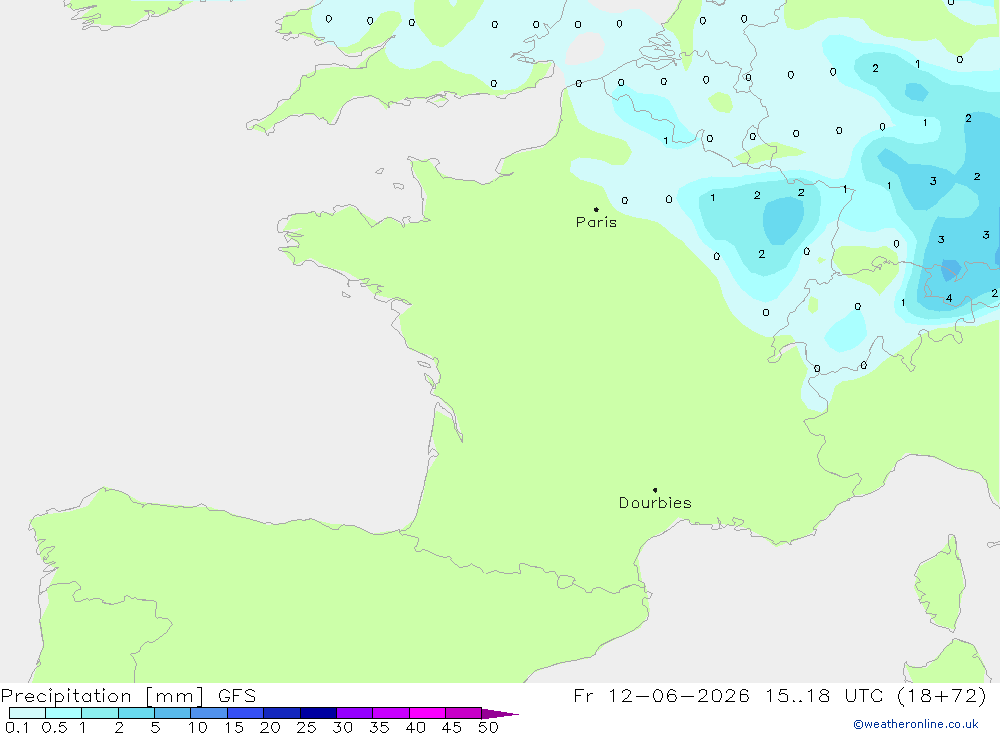Click the 4 mm precipitation value on map
The image size is (1000, 733).
tap(949, 298)
